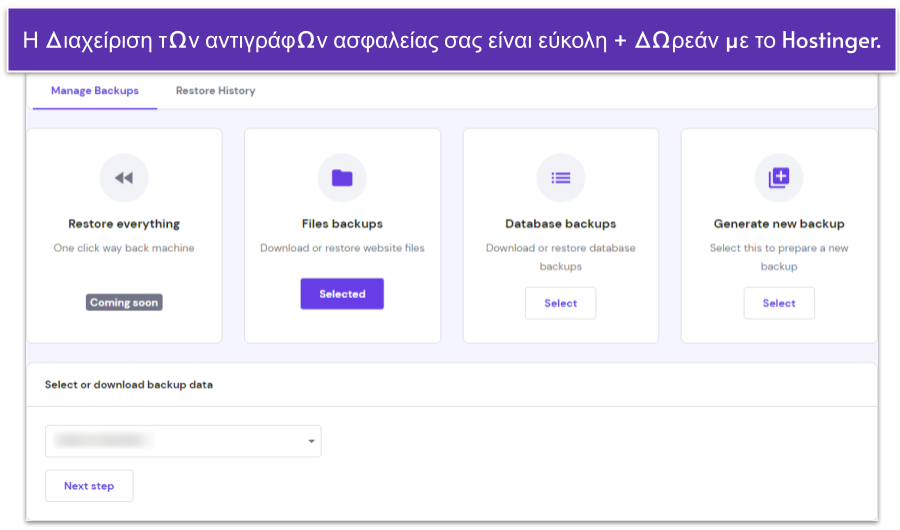Click the Coming soon badge
900x530 pixels.
124,302
